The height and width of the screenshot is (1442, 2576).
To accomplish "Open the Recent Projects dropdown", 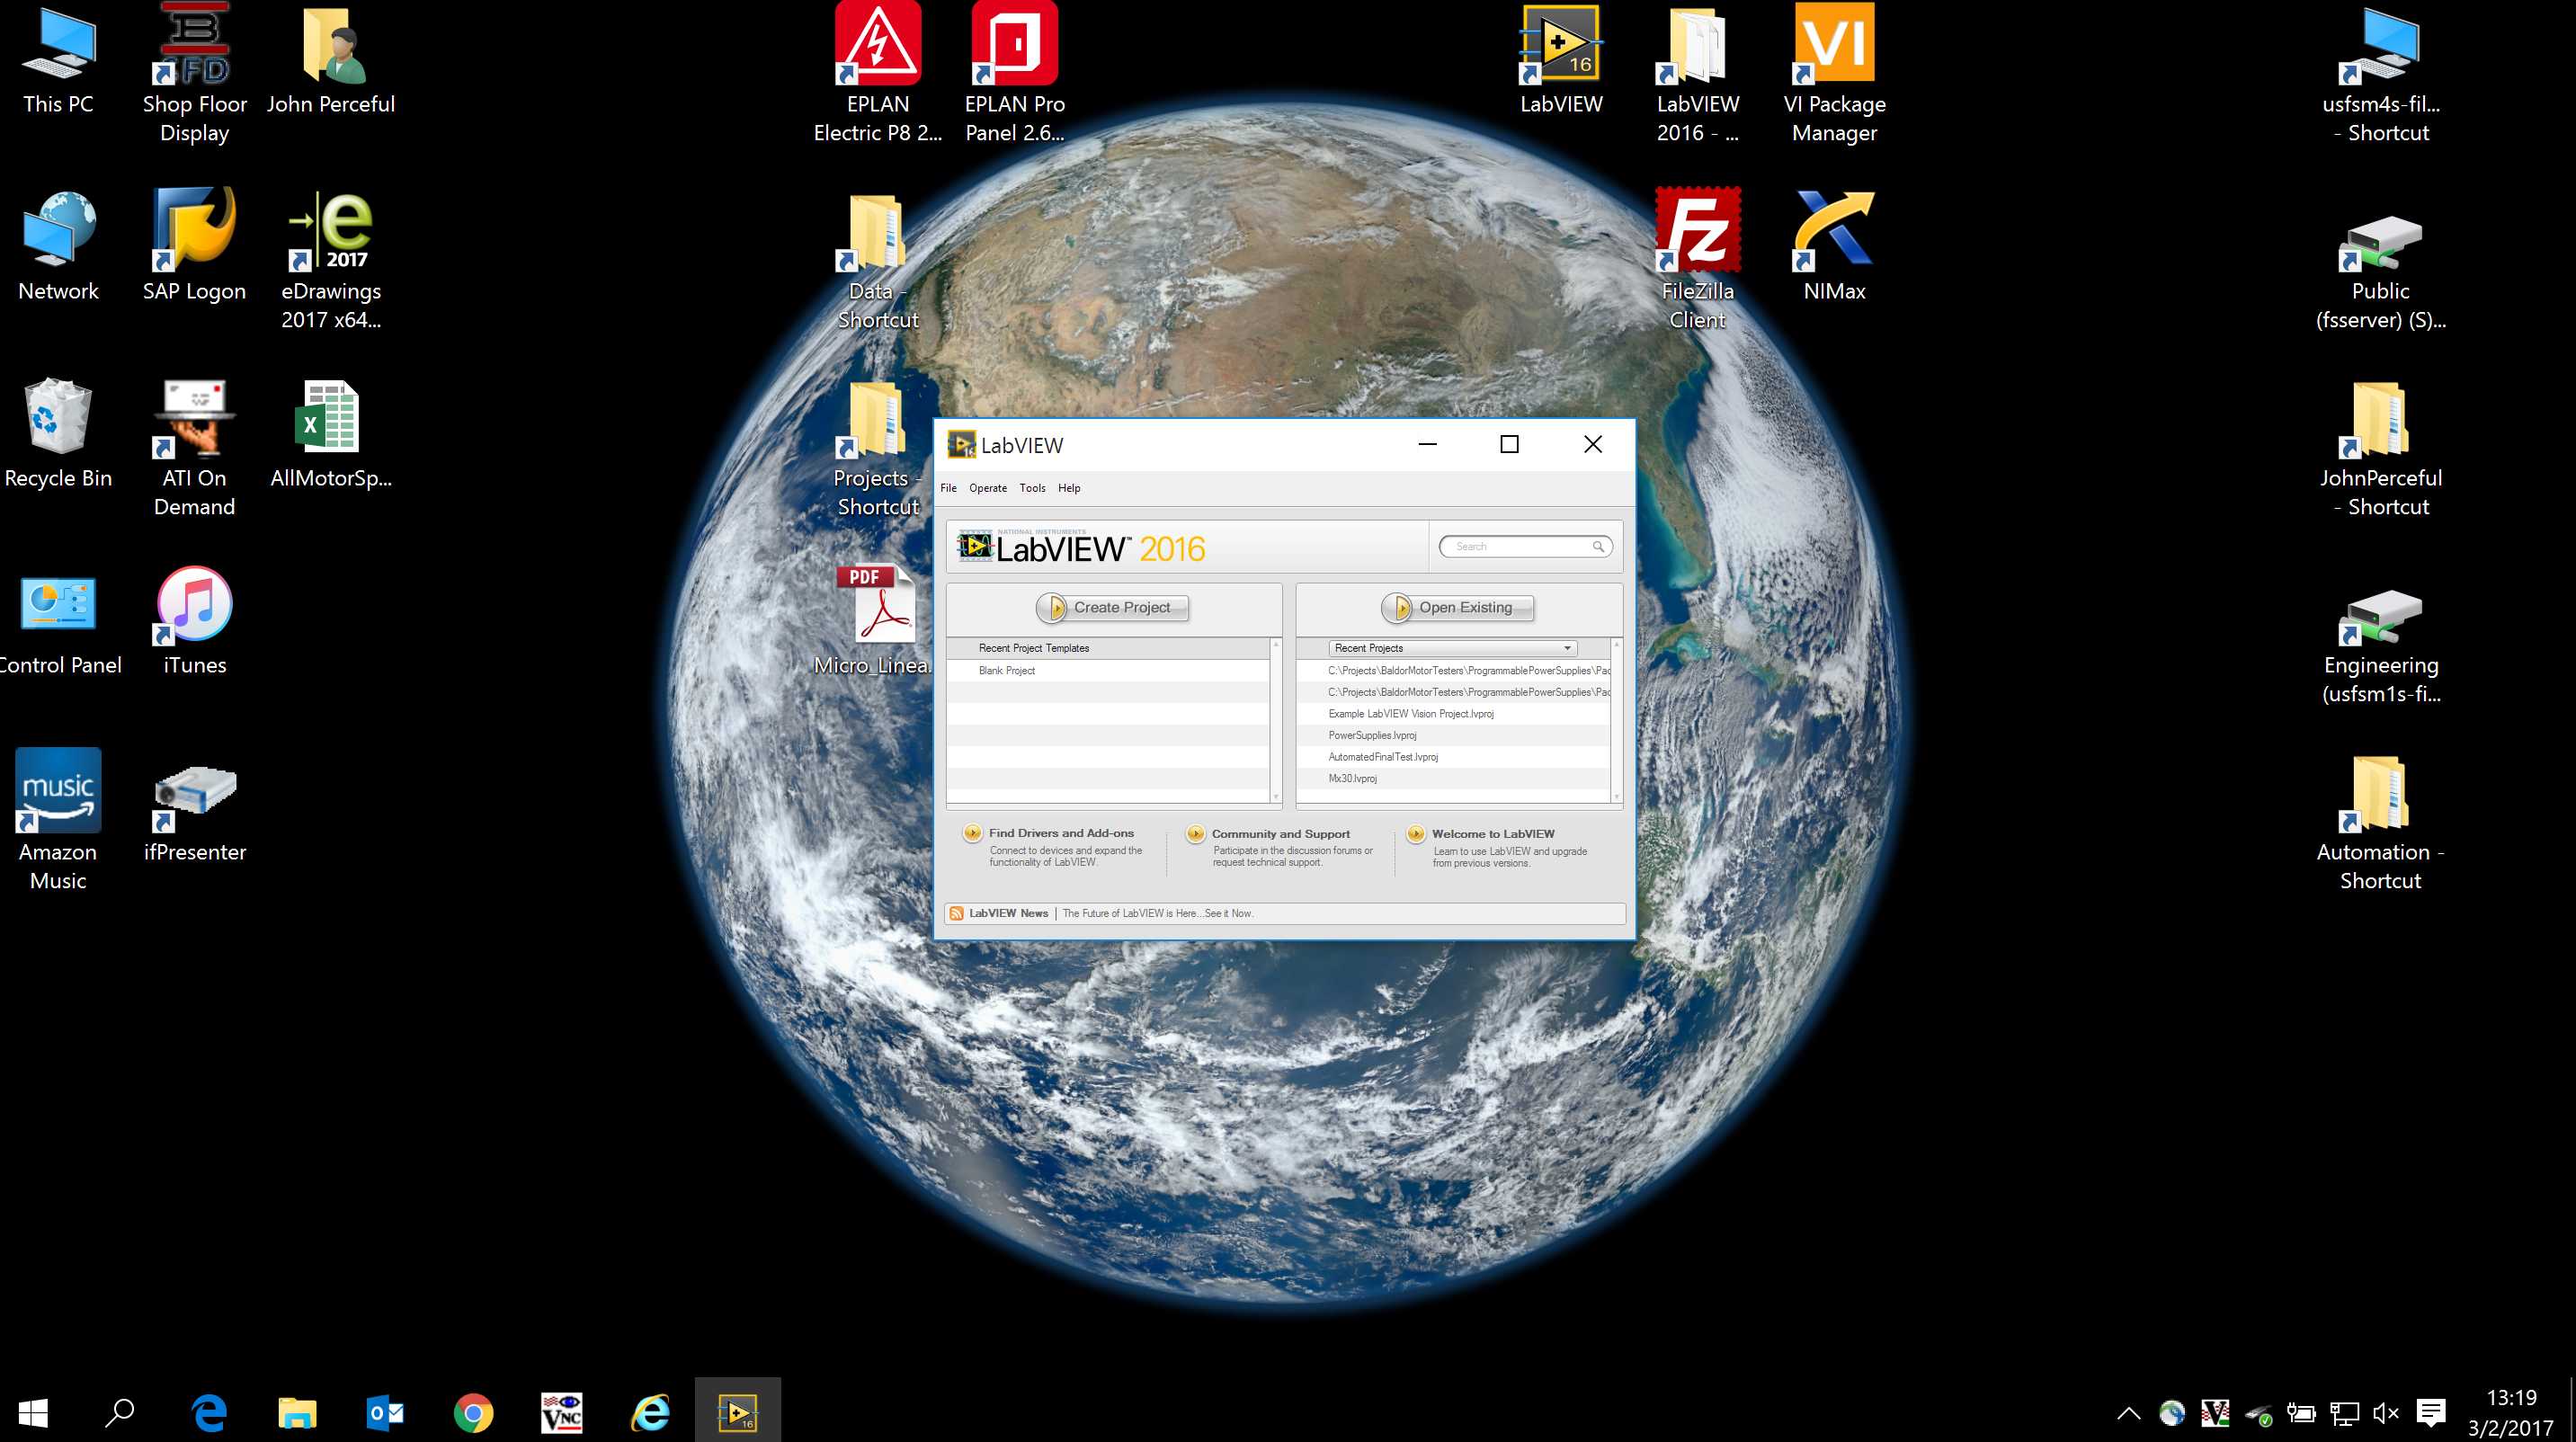I will (x=1453, y=648).
